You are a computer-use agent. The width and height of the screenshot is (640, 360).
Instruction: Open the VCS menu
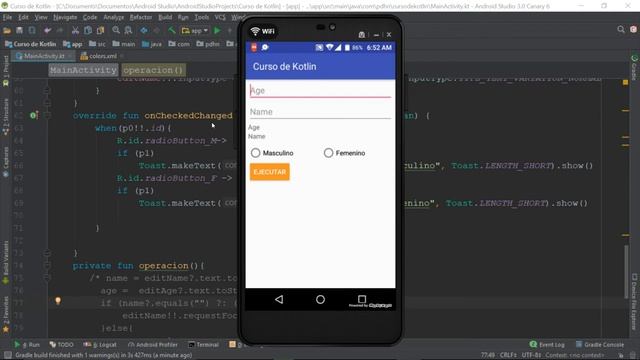point(220,17)
